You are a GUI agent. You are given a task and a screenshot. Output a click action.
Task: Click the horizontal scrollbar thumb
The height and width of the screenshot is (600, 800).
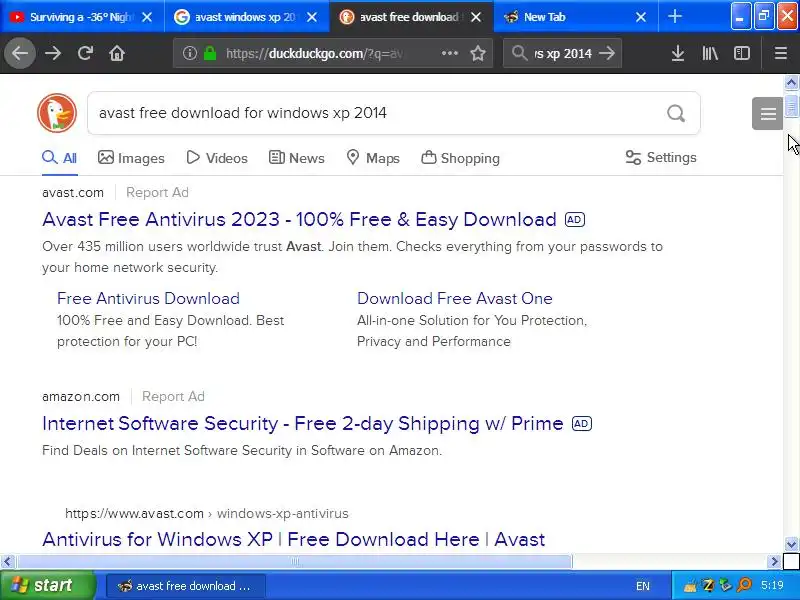294,562
